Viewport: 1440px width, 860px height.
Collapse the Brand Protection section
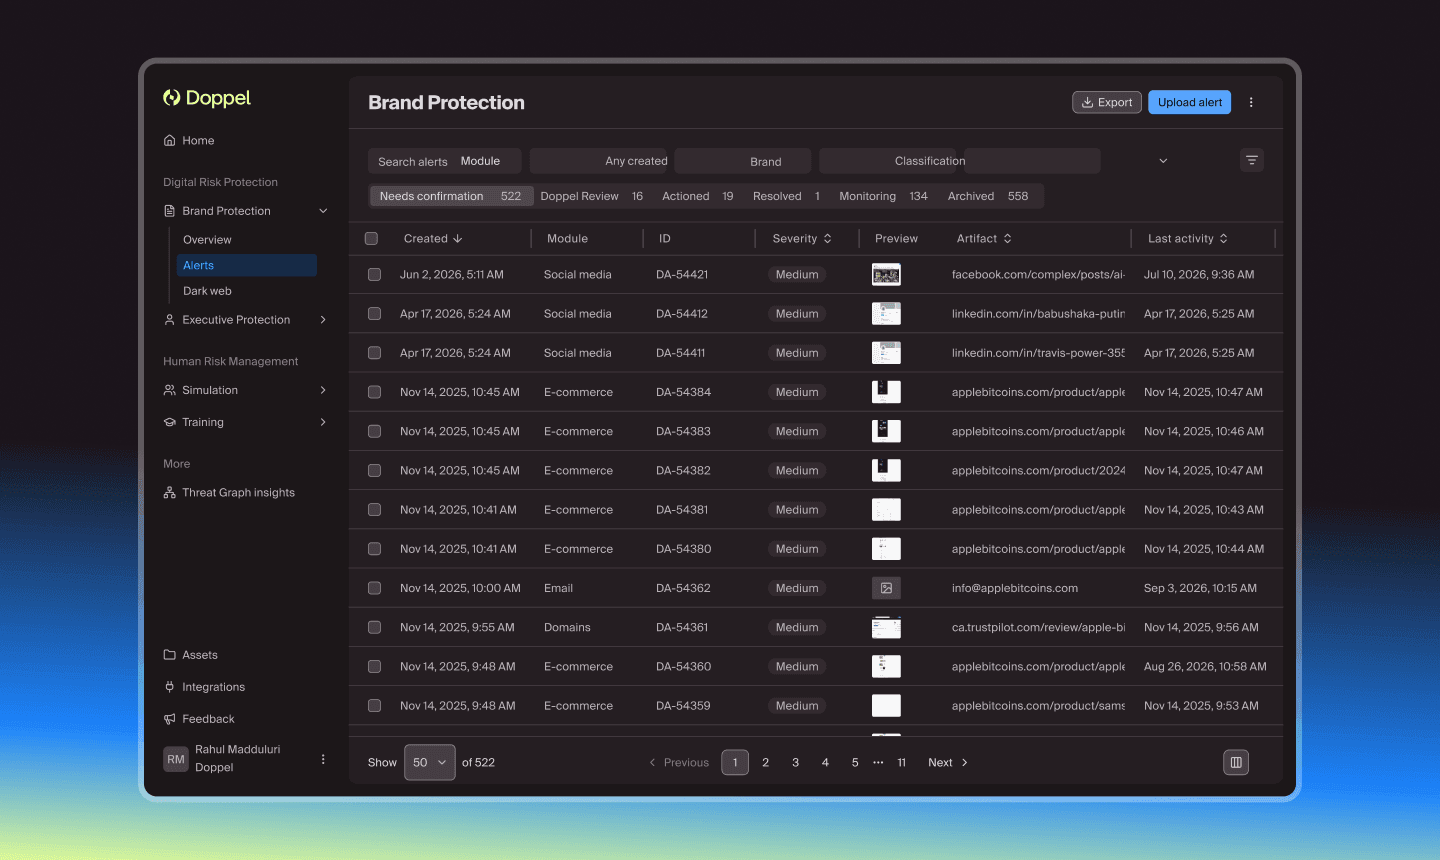coord(323,211)
